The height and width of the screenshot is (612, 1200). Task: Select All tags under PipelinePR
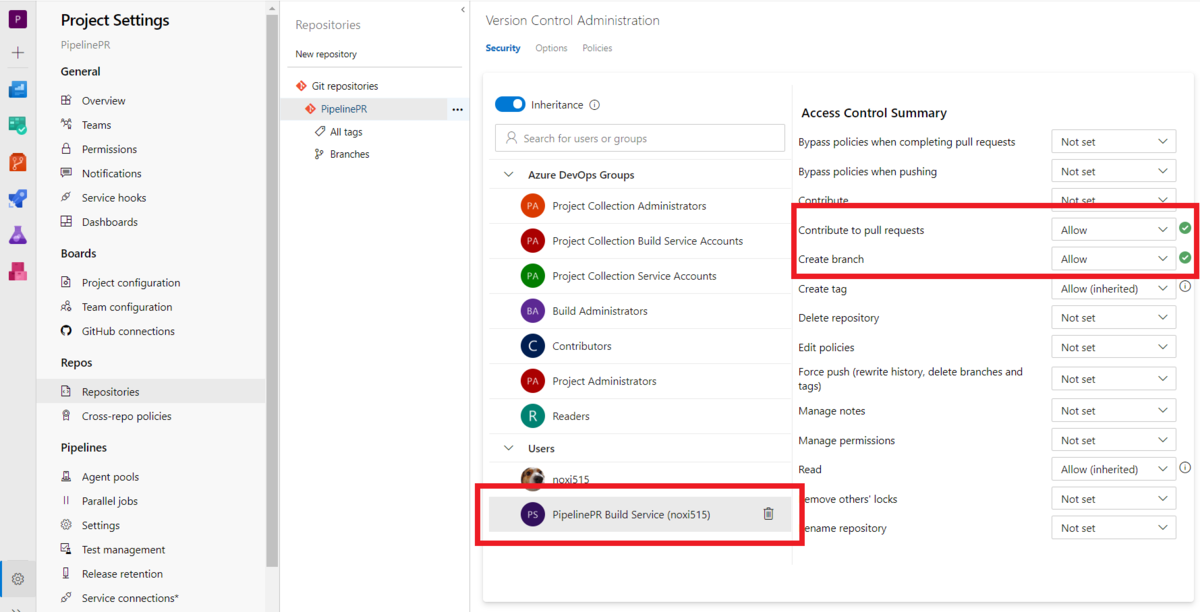(346, 132)
